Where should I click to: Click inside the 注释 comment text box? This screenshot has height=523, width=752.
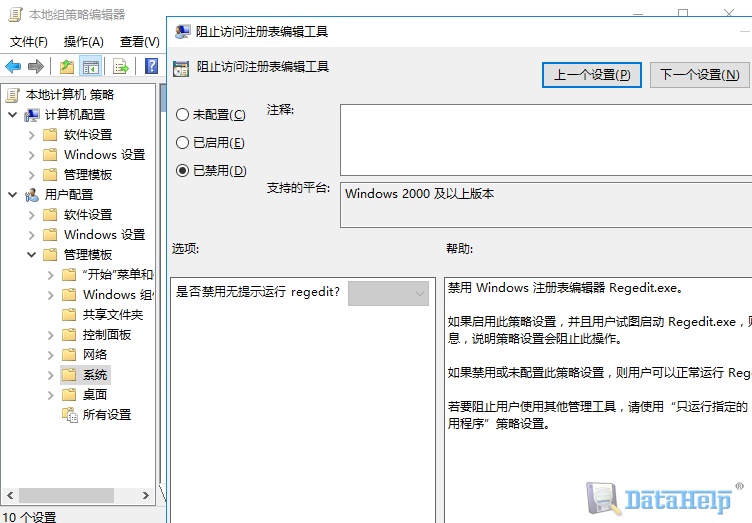546,140
